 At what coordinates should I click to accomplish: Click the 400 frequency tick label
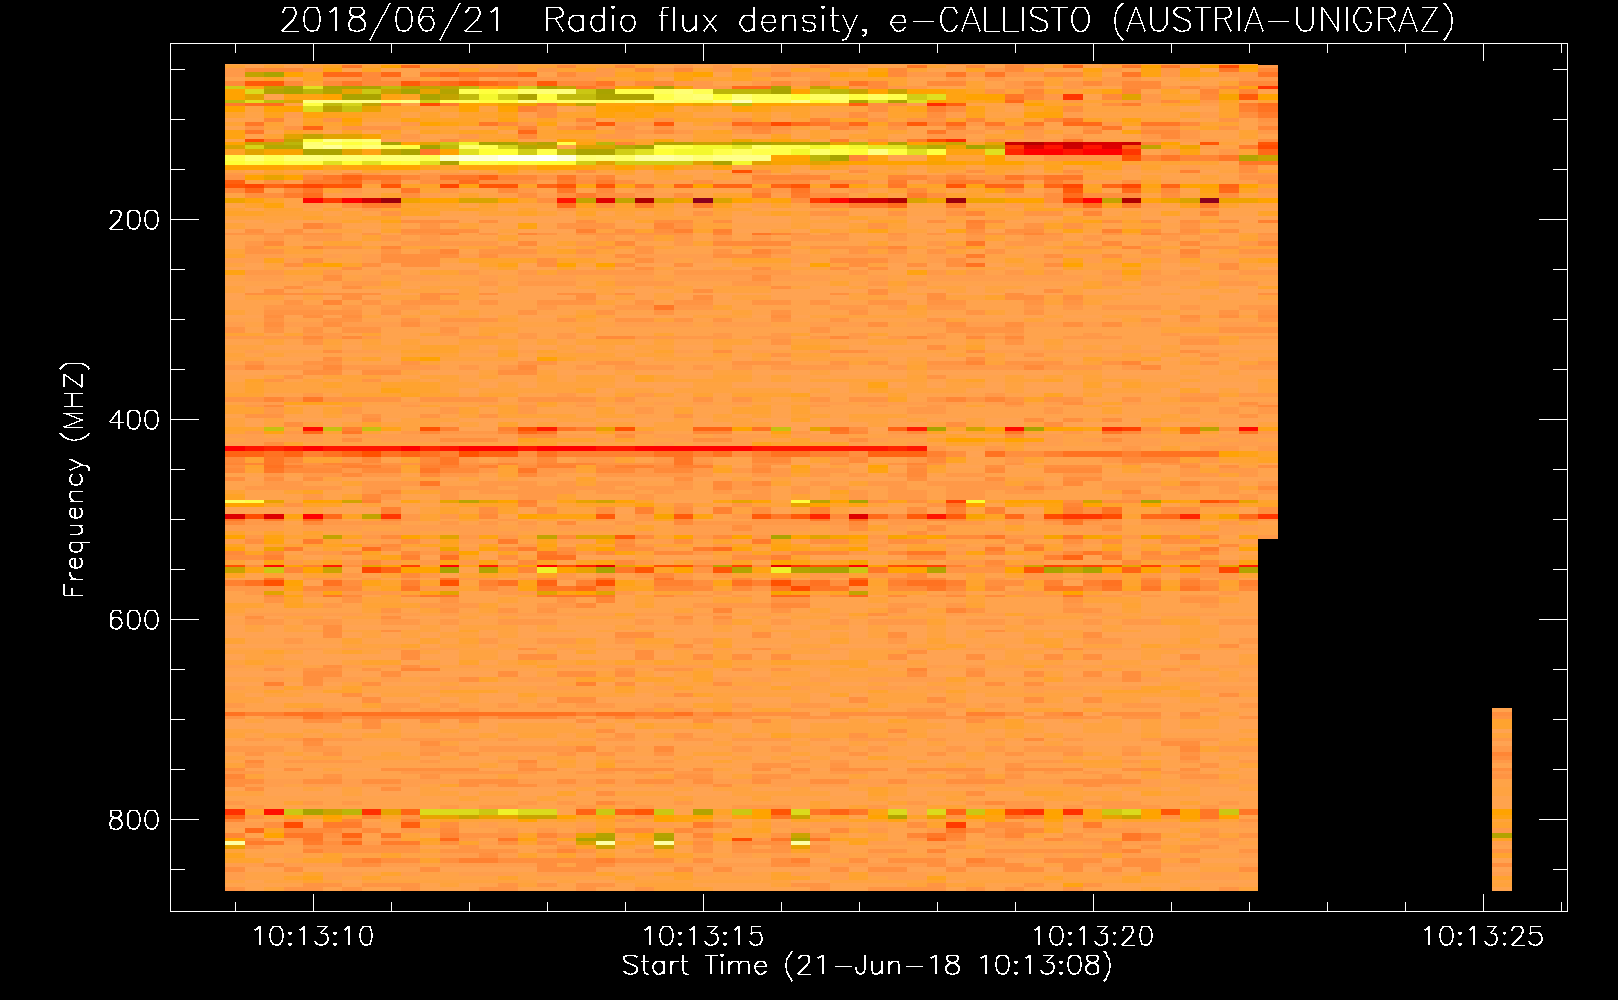click(134, 420)
